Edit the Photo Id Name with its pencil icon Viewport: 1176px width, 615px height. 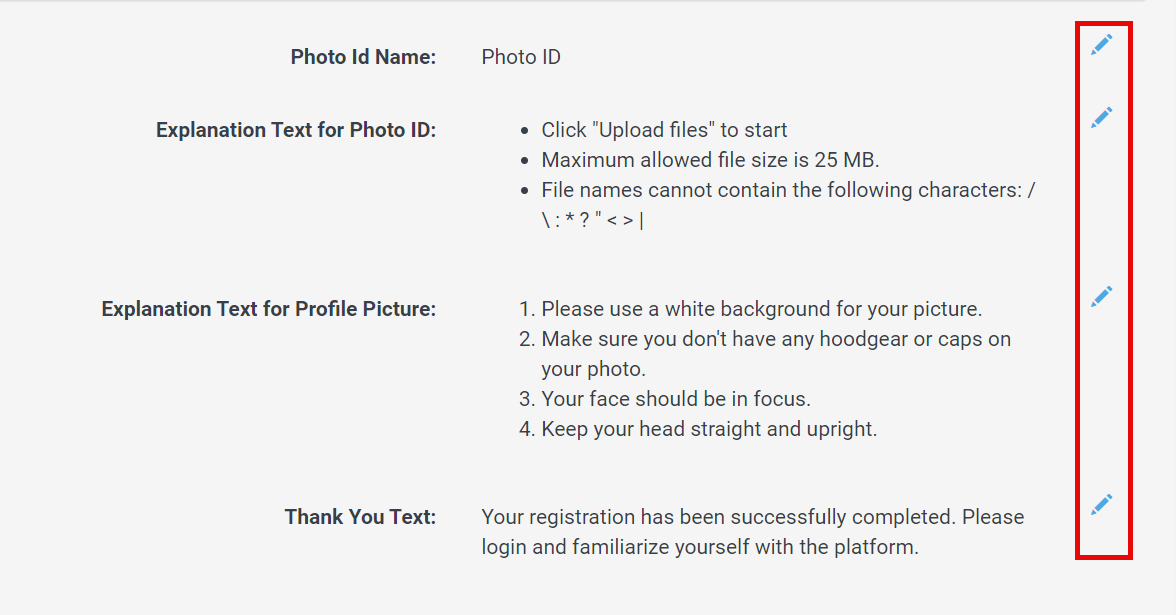pos(1101,45)
